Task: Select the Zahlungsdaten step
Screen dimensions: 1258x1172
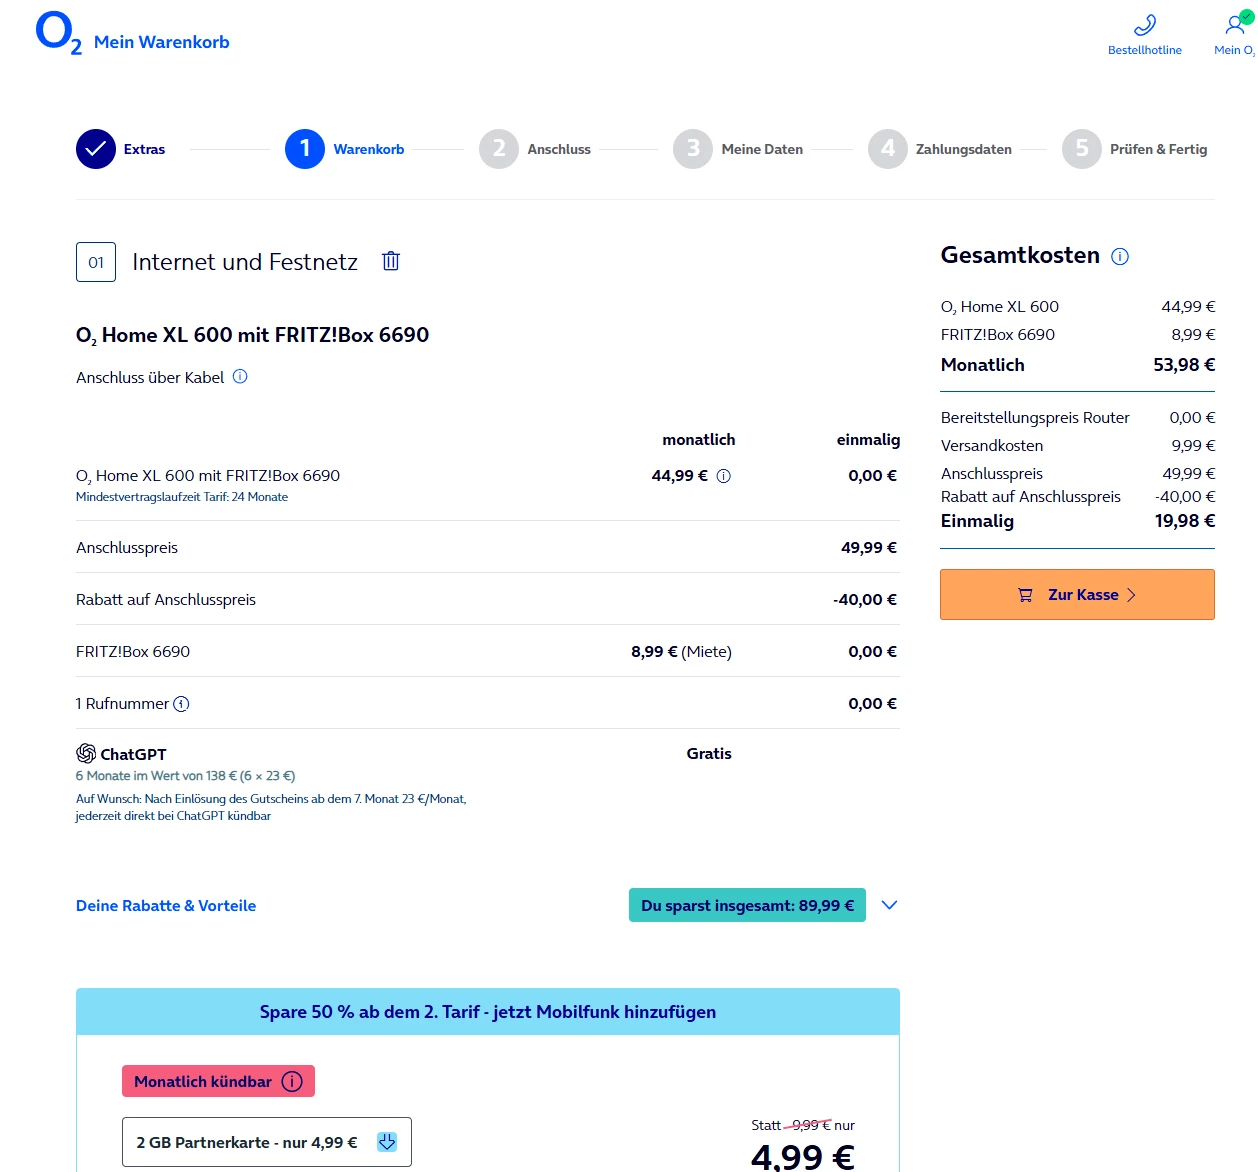Action: [887, 149]
